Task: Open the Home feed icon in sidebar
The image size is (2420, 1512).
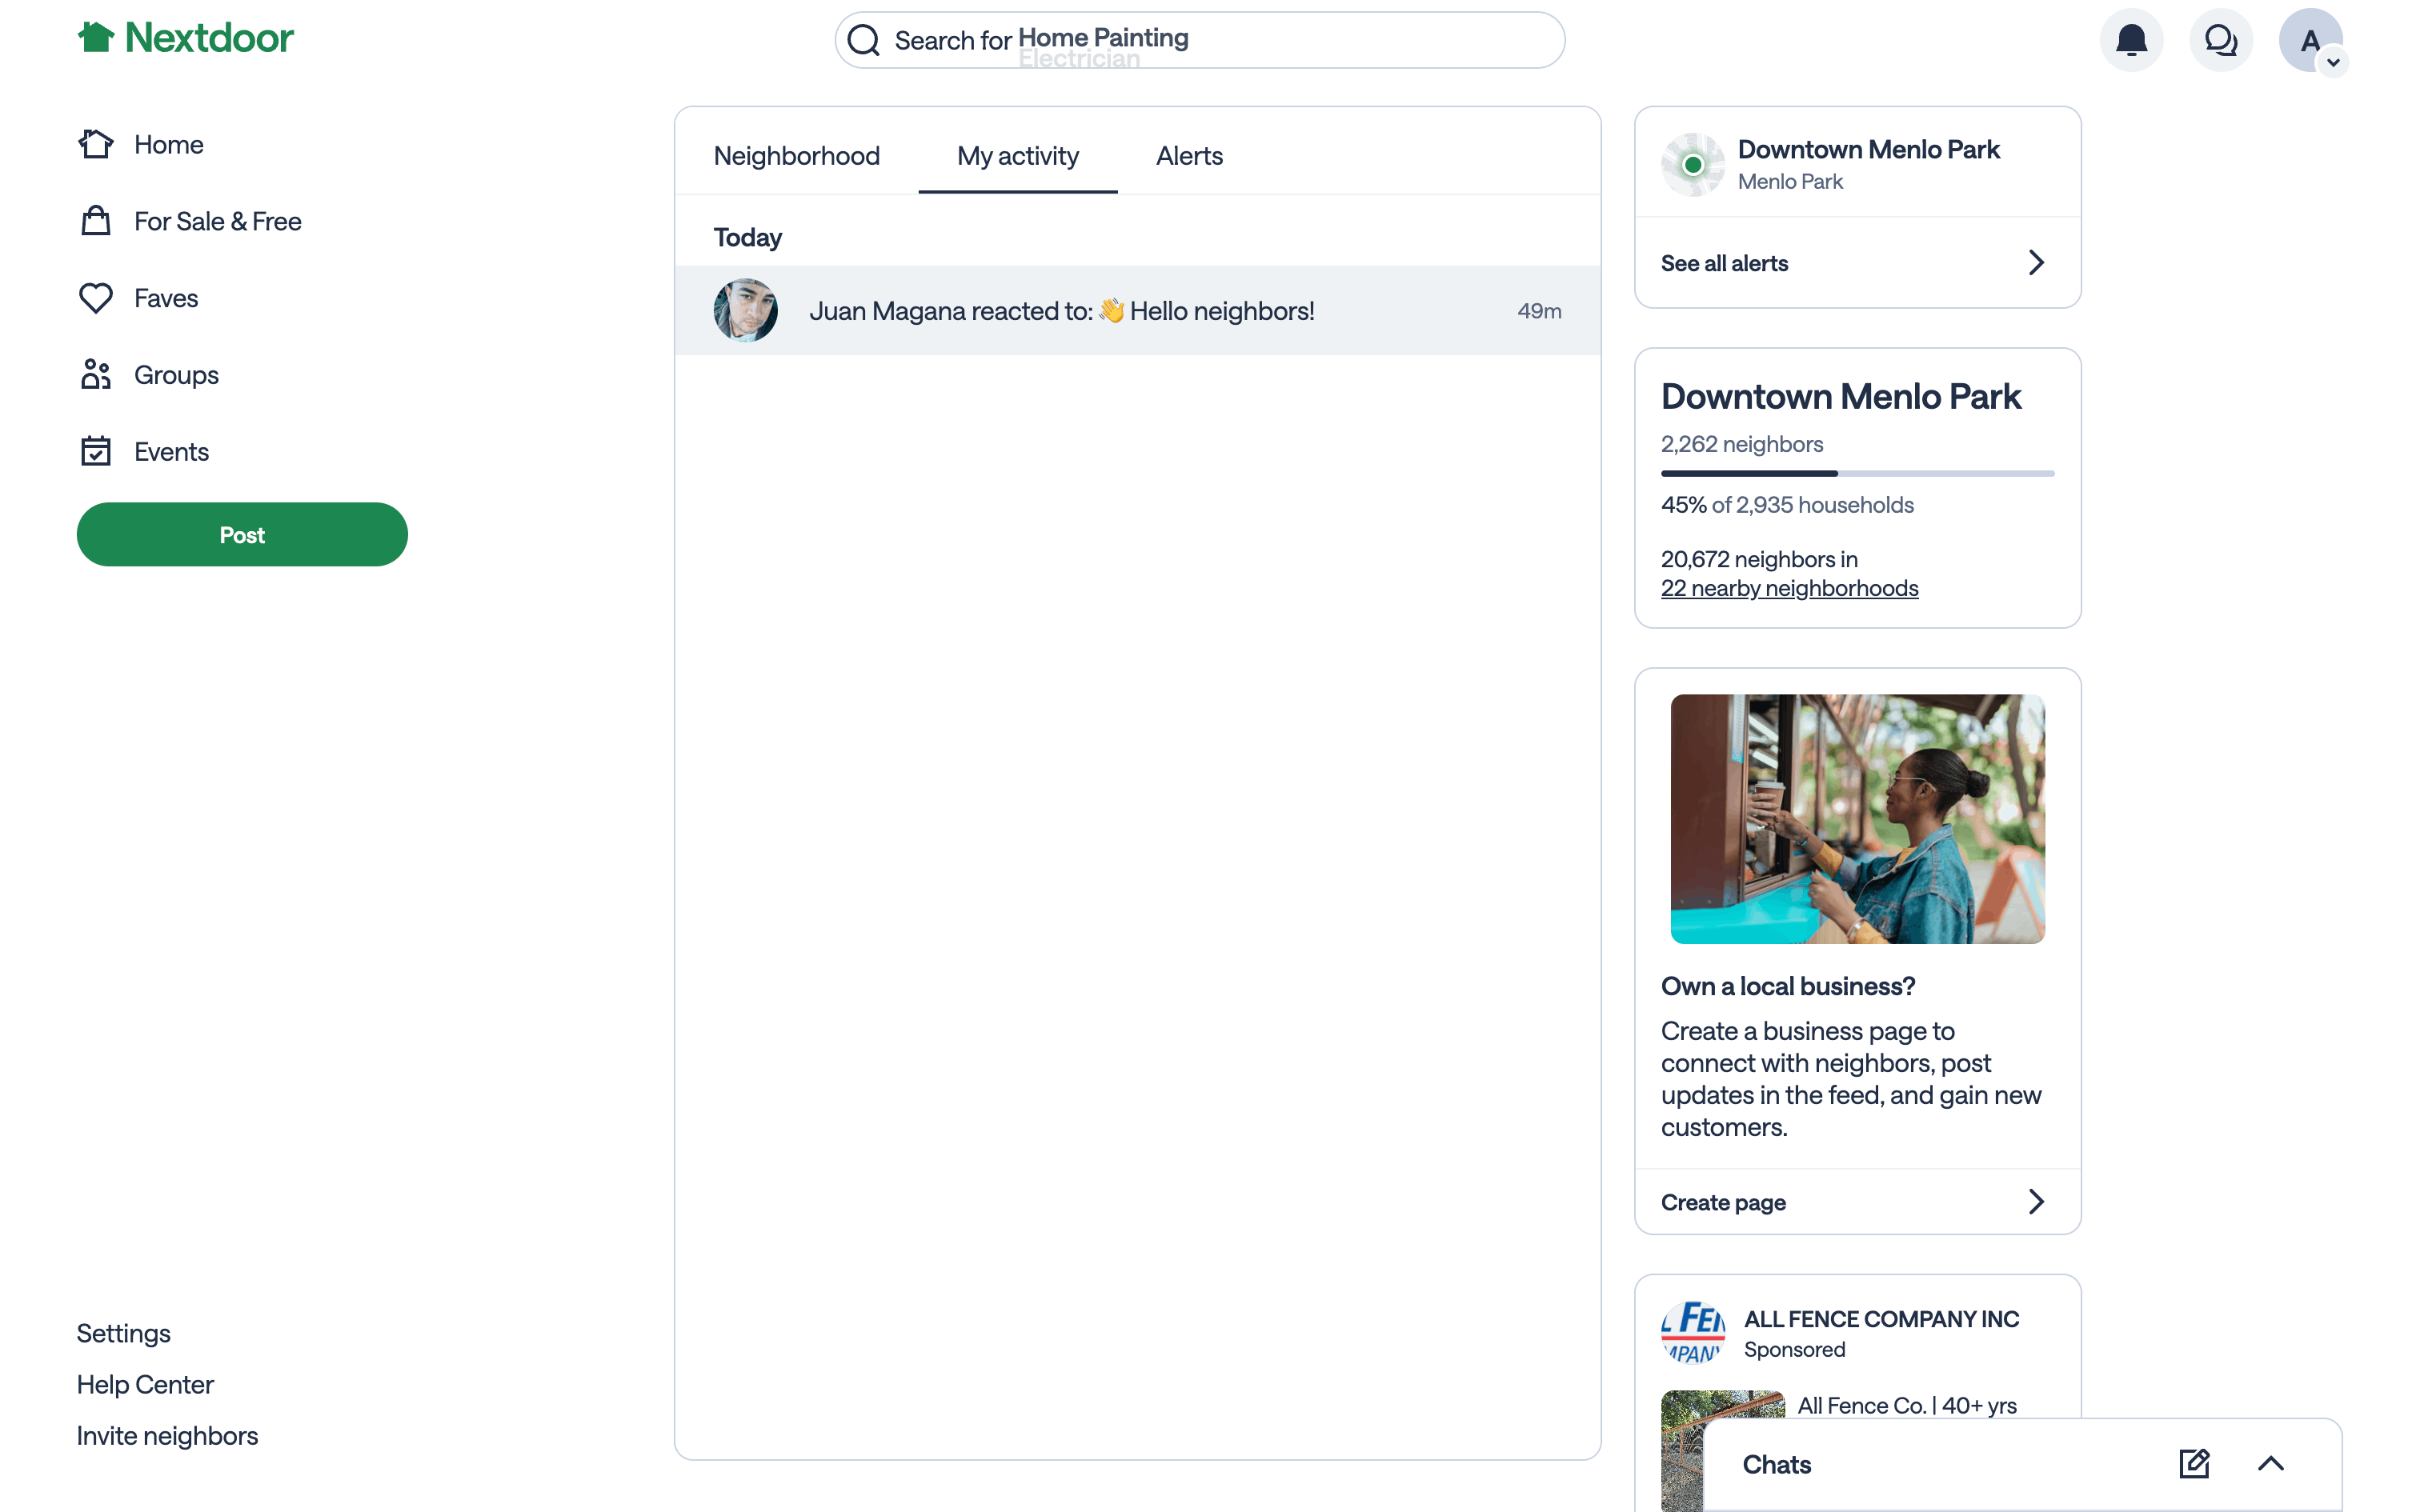Action: click(96, 143)
